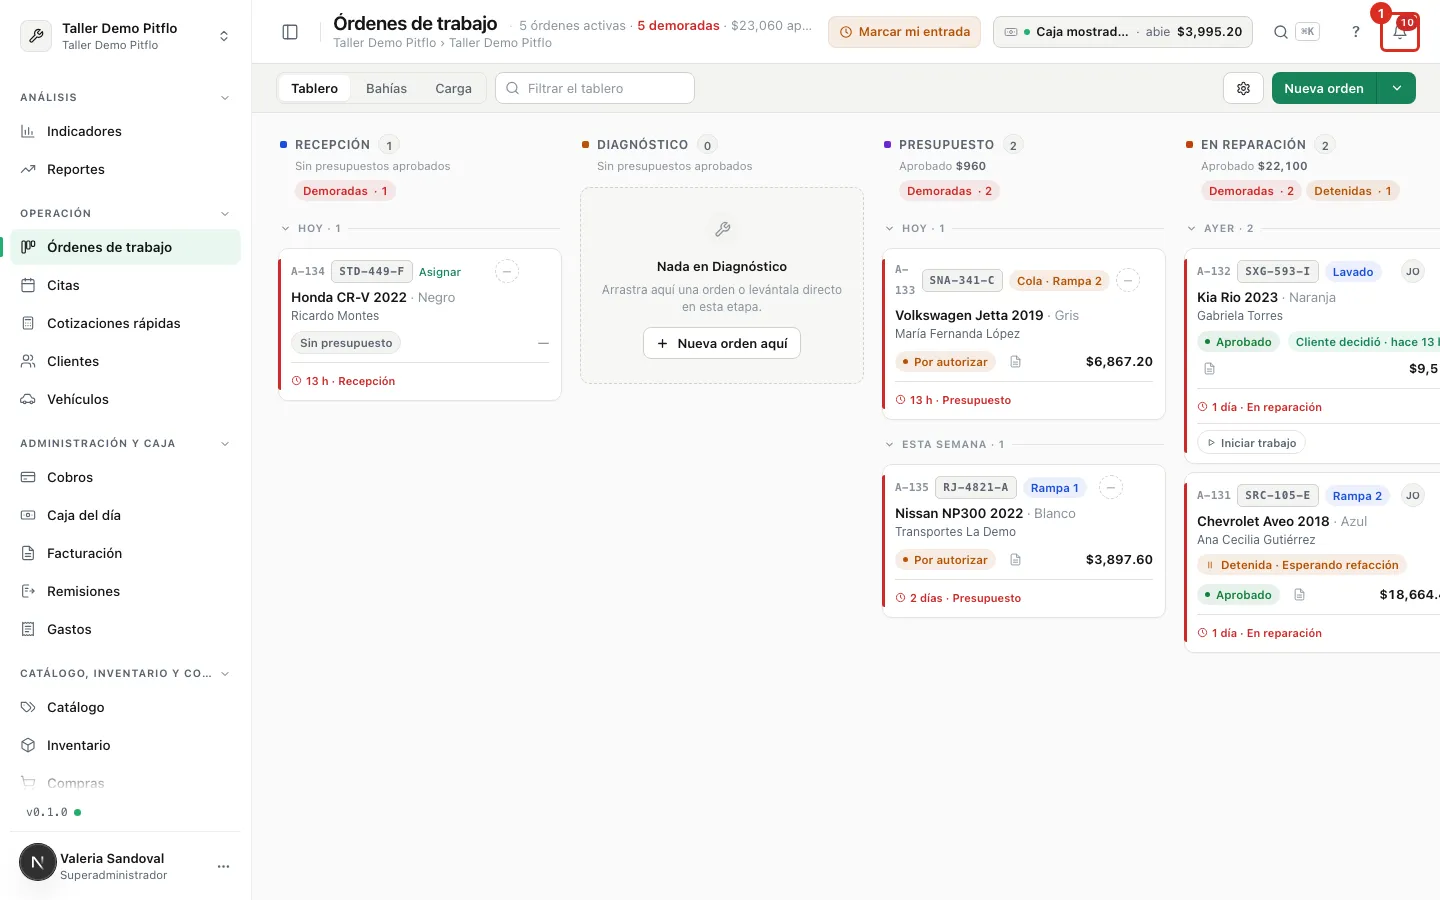Viewport: 1440px width, 900px height.
Task: Focus the Filtrar el tablero field
Action: [595, 88]
